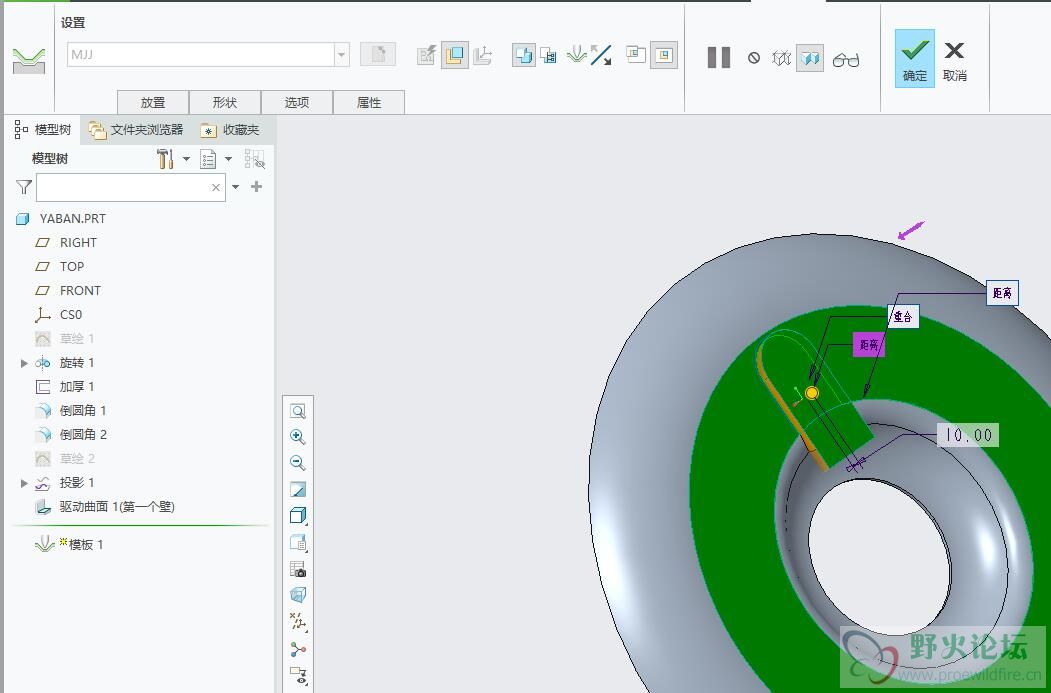Open the datum display filters icon
Image resolution: width=1051 pixels, height=693 pixels.
[x=298, y=622]
